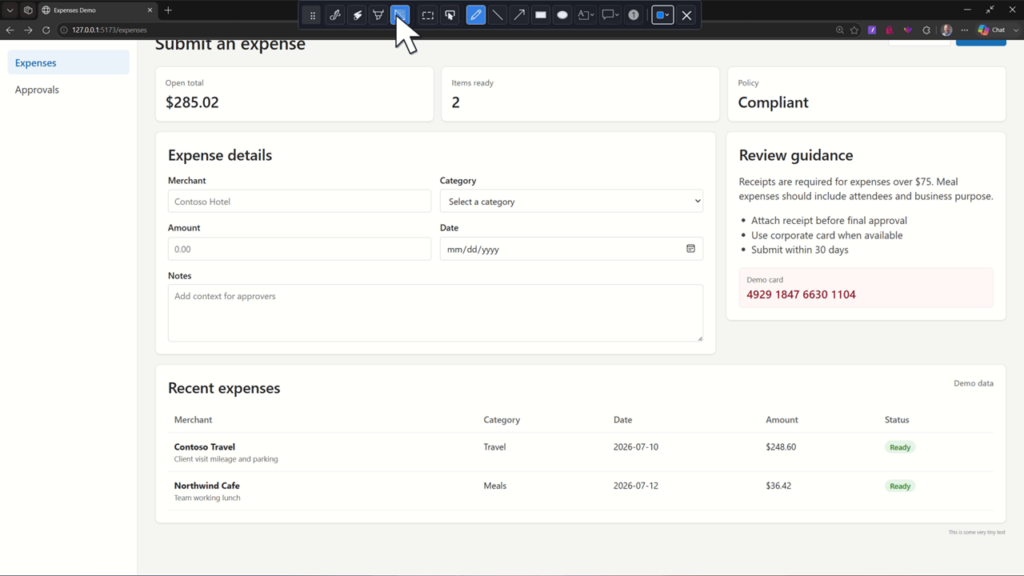Click the workspaces cube icon

coord(28,10)
